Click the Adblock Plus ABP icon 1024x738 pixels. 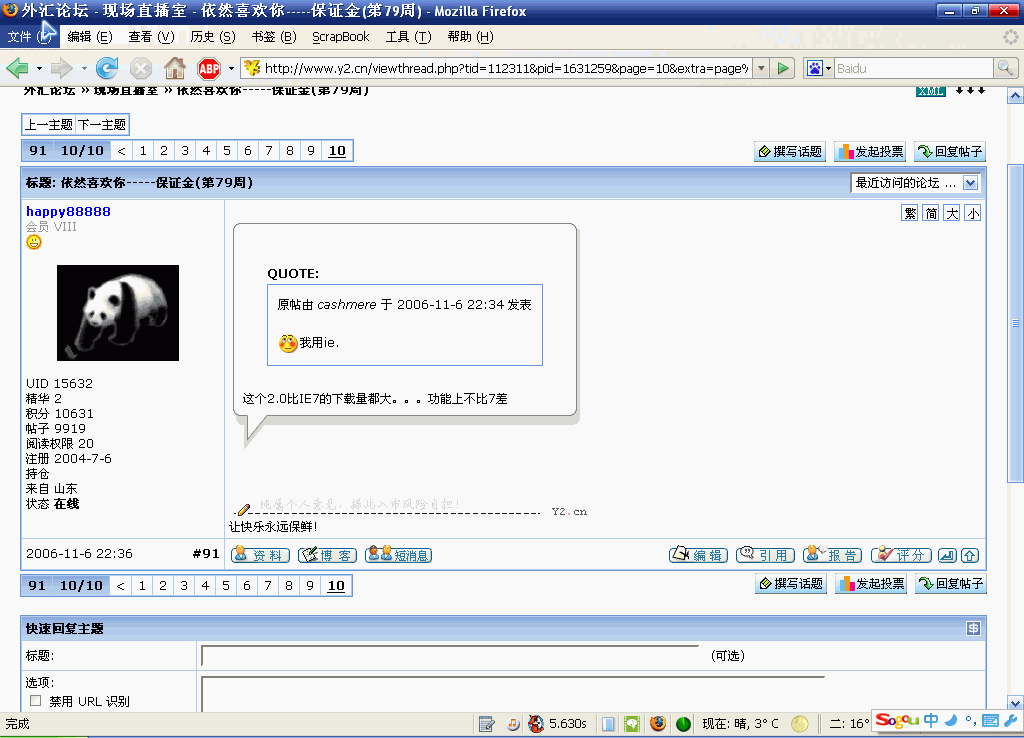click(209, 68)
